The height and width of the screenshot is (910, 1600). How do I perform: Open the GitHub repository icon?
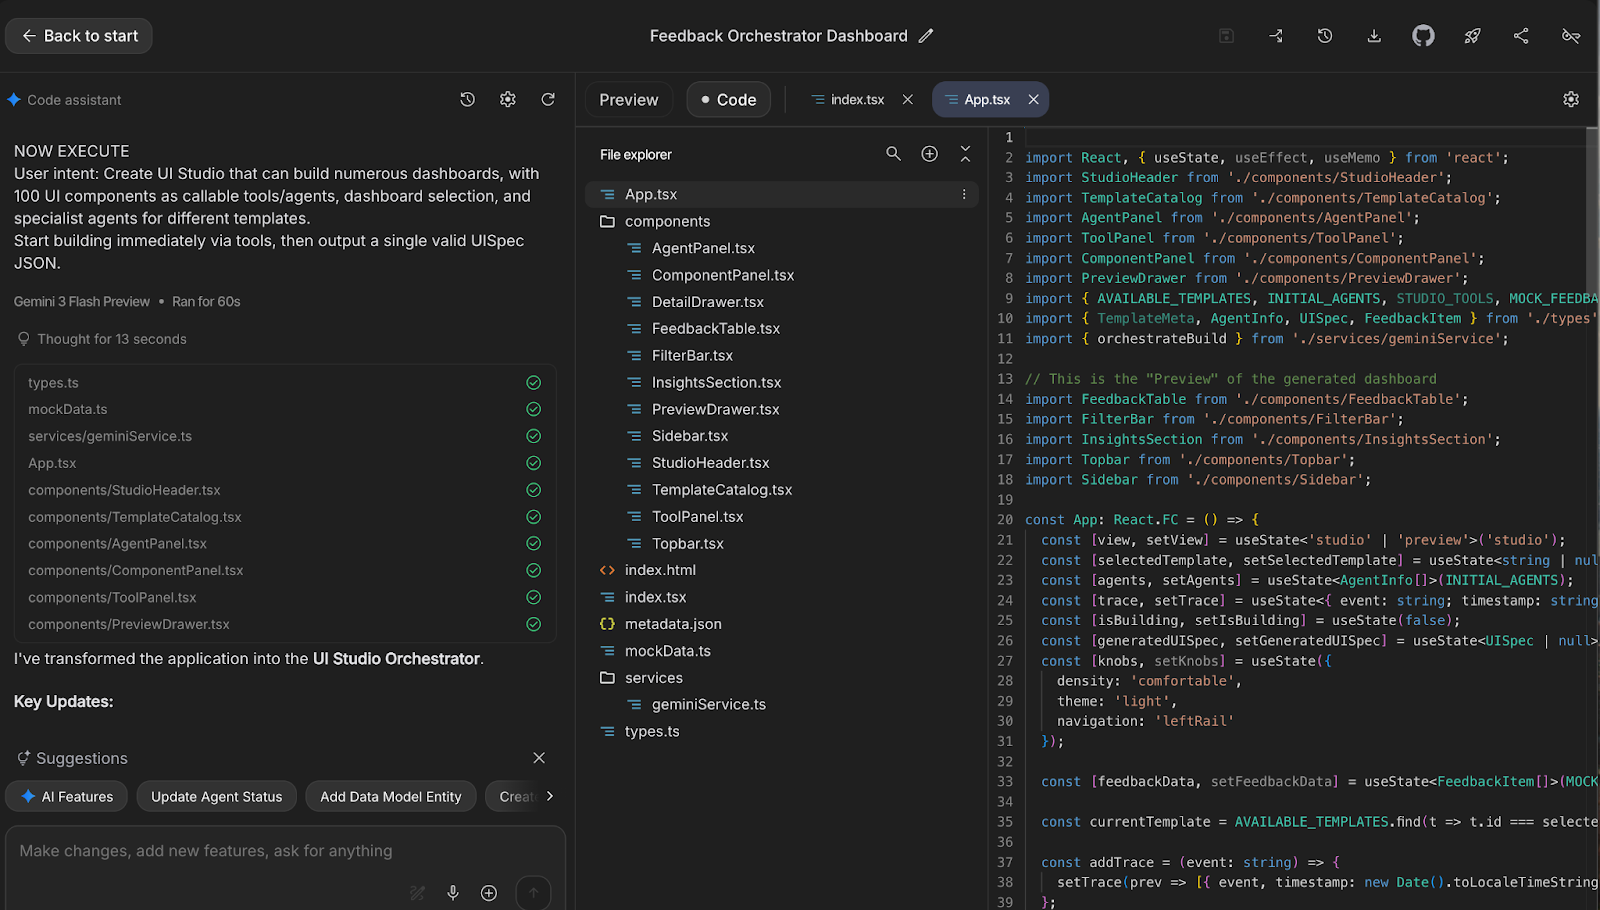(1422, 35)
